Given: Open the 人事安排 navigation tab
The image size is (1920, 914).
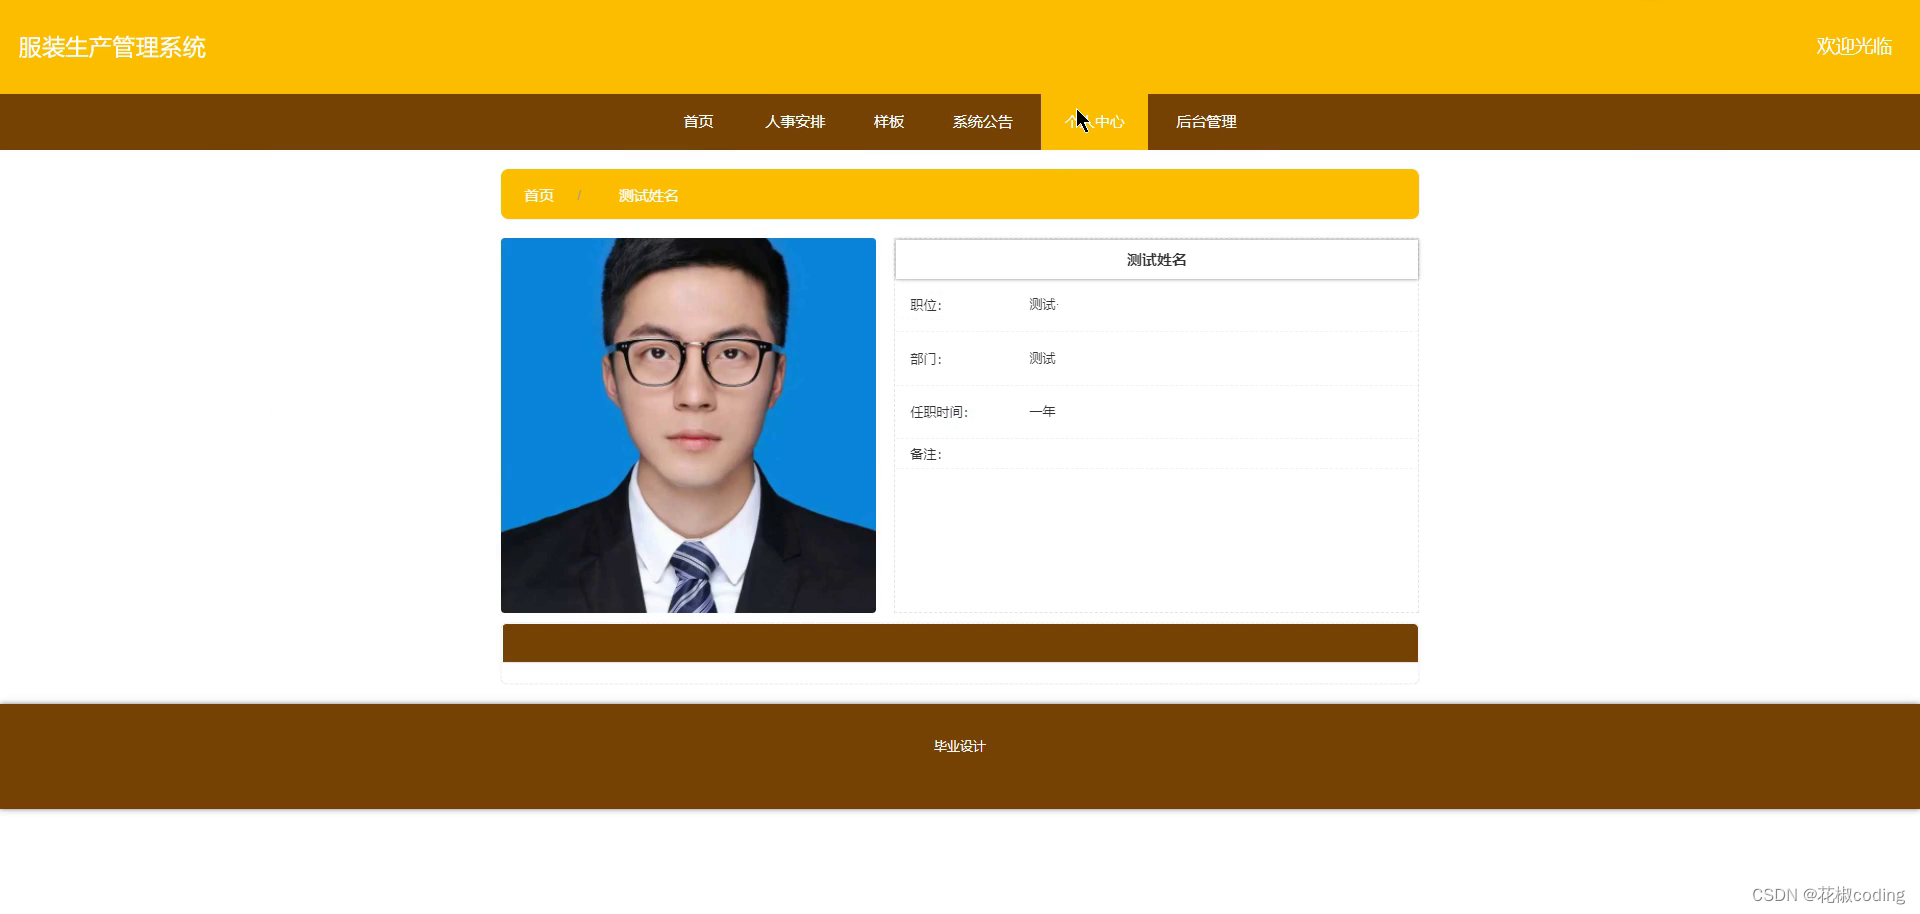Looking at the screenshot, I should click(x=795, y=122).
